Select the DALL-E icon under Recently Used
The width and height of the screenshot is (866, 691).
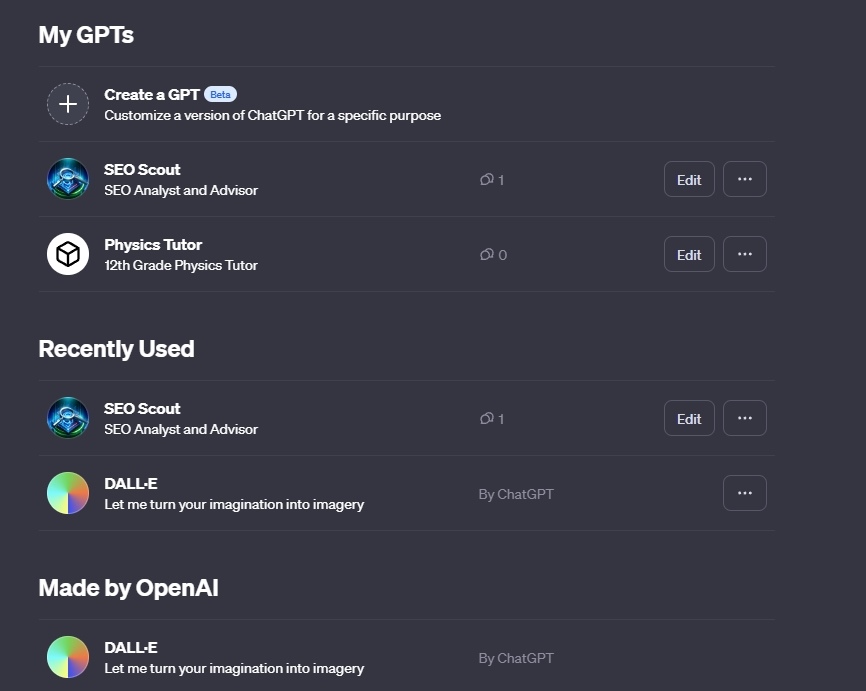pos(67,492)
